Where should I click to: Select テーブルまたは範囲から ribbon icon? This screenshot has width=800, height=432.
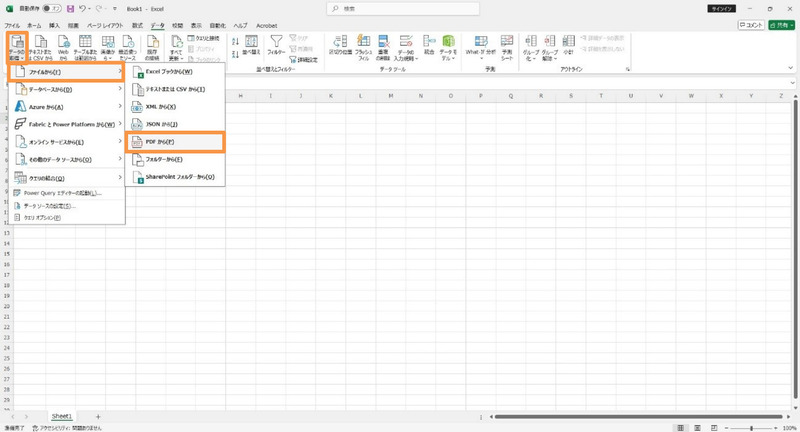click(x=85, y=48)
